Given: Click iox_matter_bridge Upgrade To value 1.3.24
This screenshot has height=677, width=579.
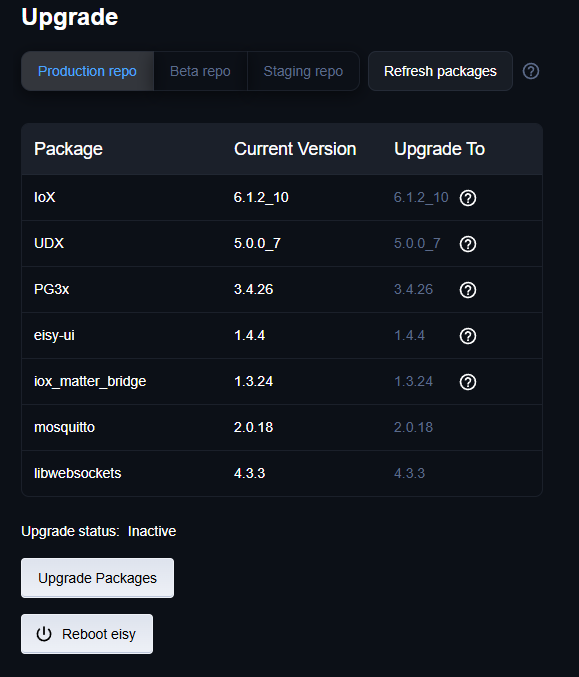Looking at the screenshot, I should coord(413,381).
